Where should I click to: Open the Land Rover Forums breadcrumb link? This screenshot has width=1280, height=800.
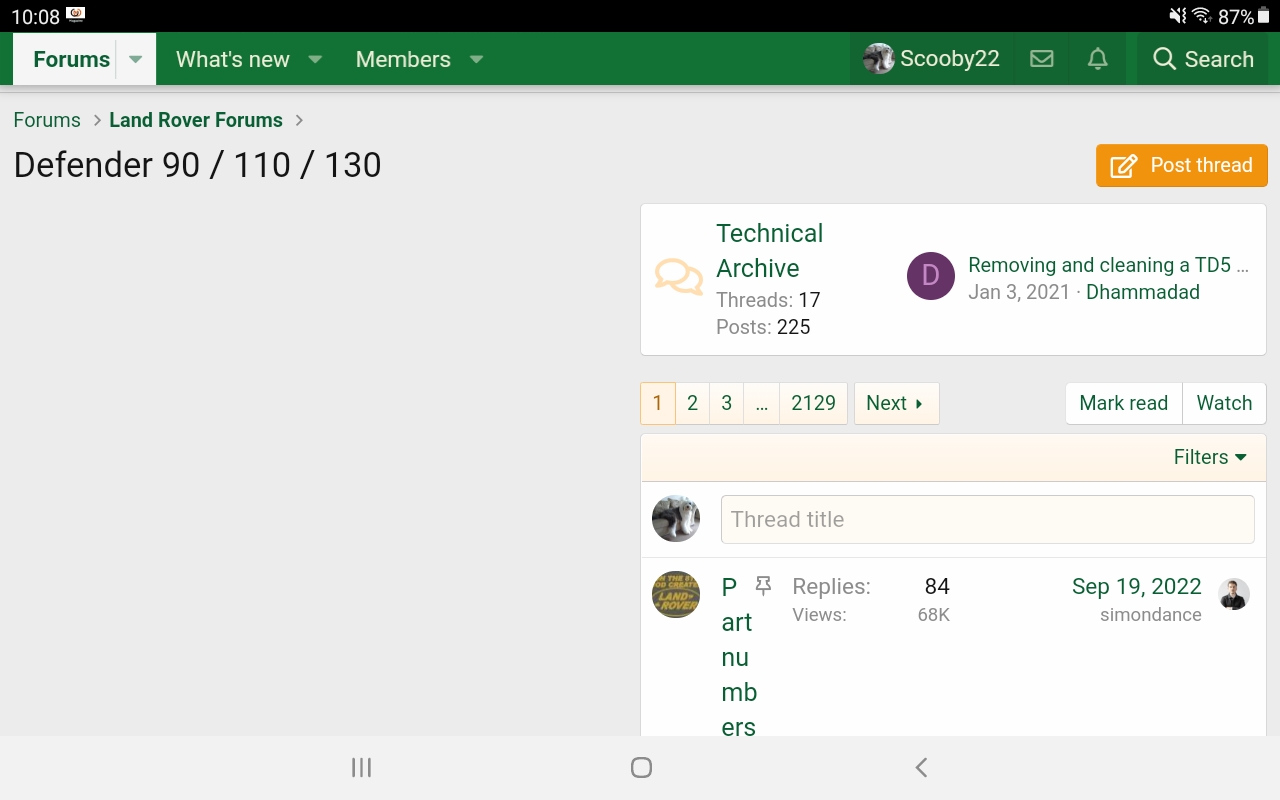pos(196,120)
